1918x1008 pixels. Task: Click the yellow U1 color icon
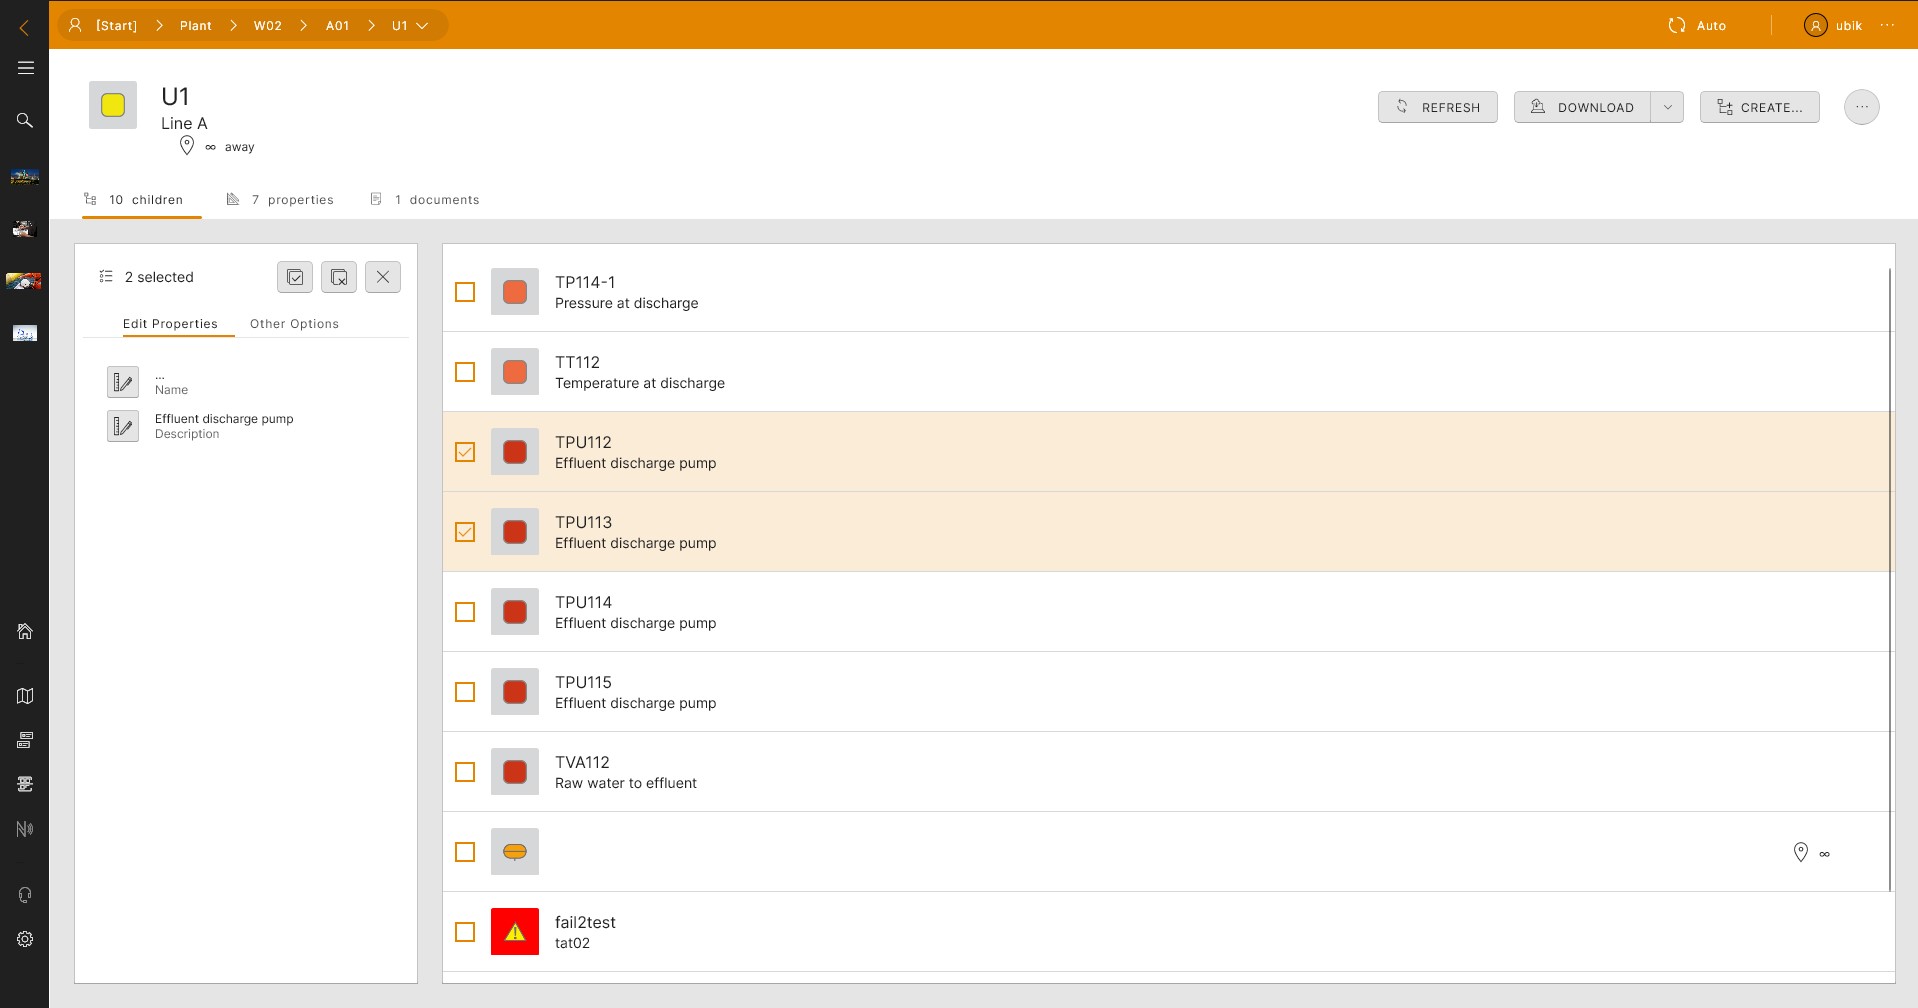coord(113,105)
